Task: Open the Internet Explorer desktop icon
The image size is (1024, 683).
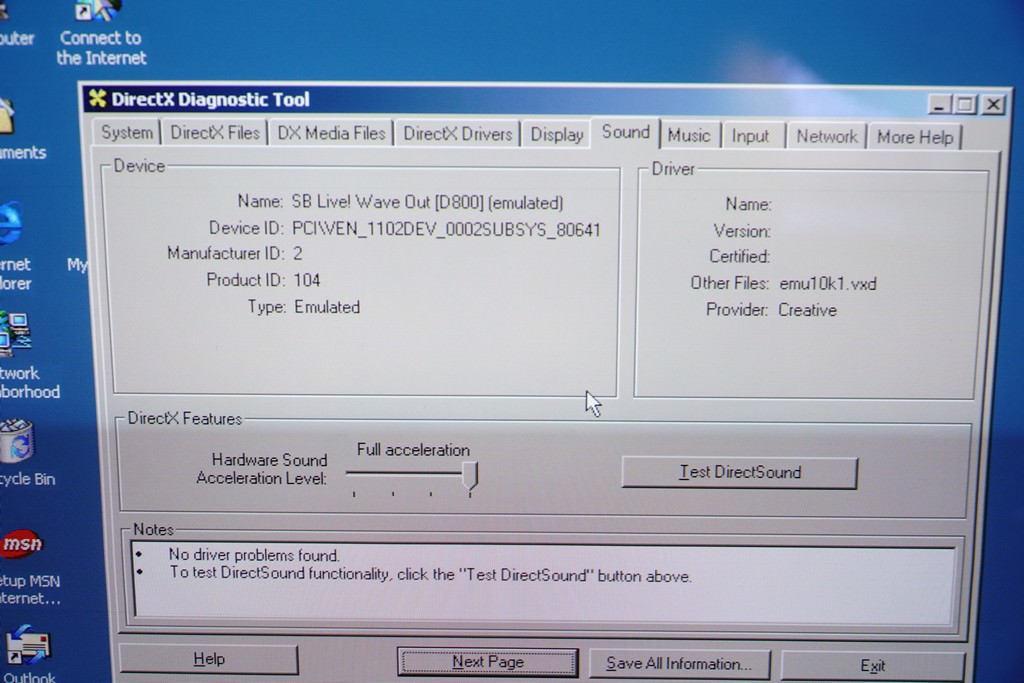Action: pos(10,225)
